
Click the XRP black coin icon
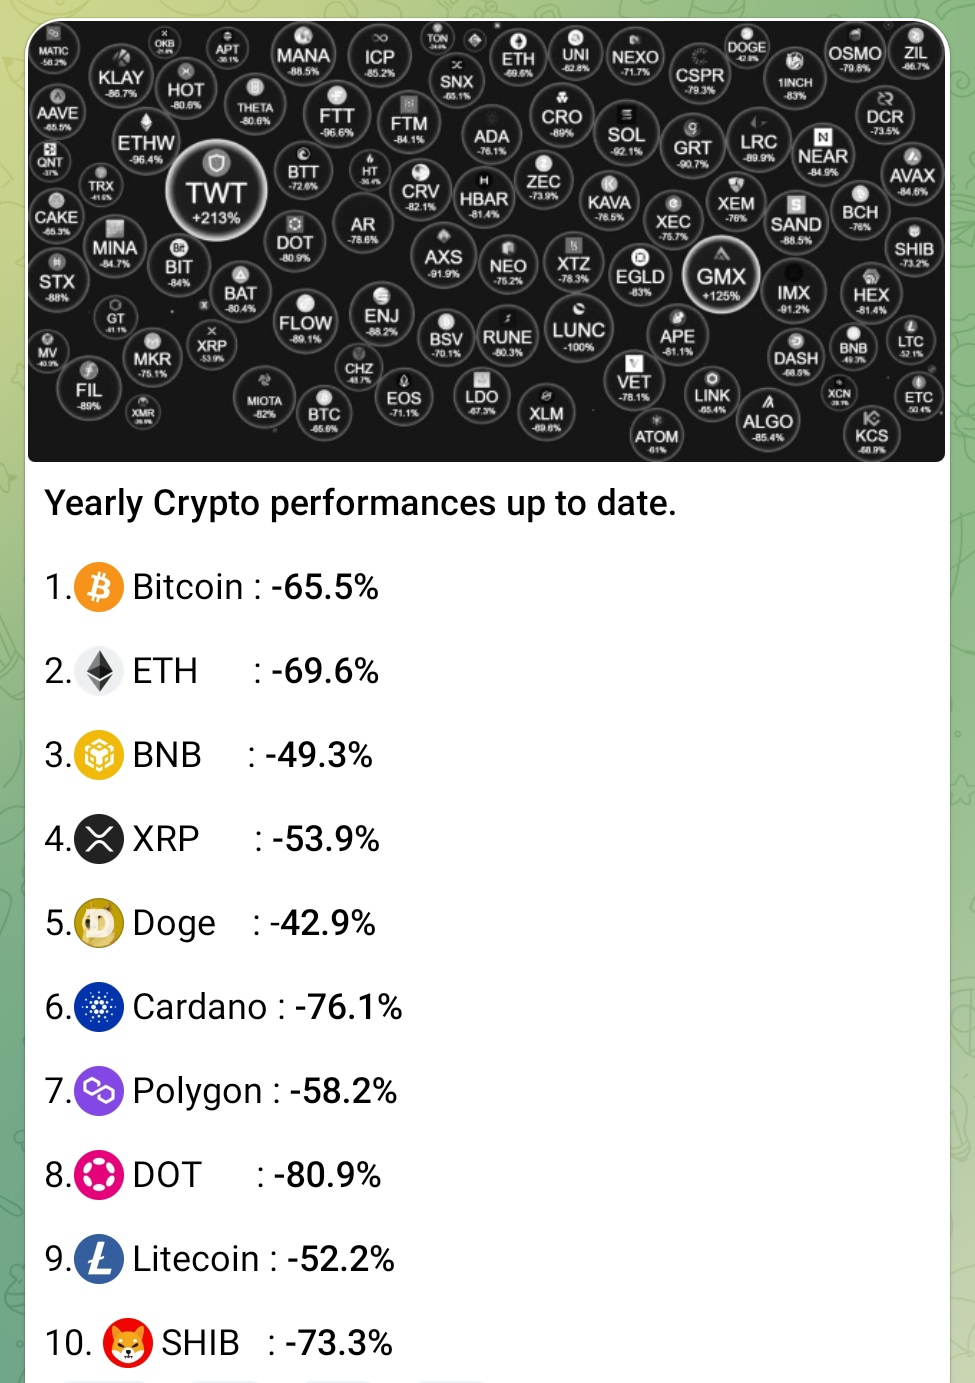(x=99, y=839)
